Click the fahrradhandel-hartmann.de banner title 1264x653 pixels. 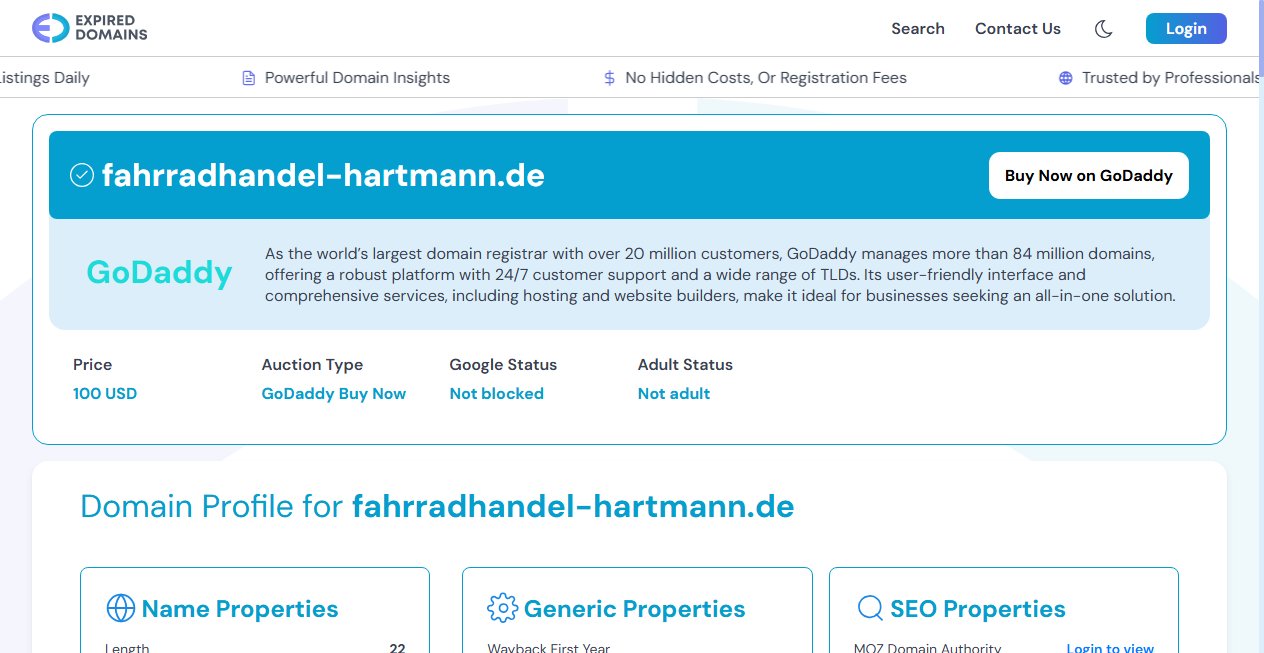coord(323,176)
